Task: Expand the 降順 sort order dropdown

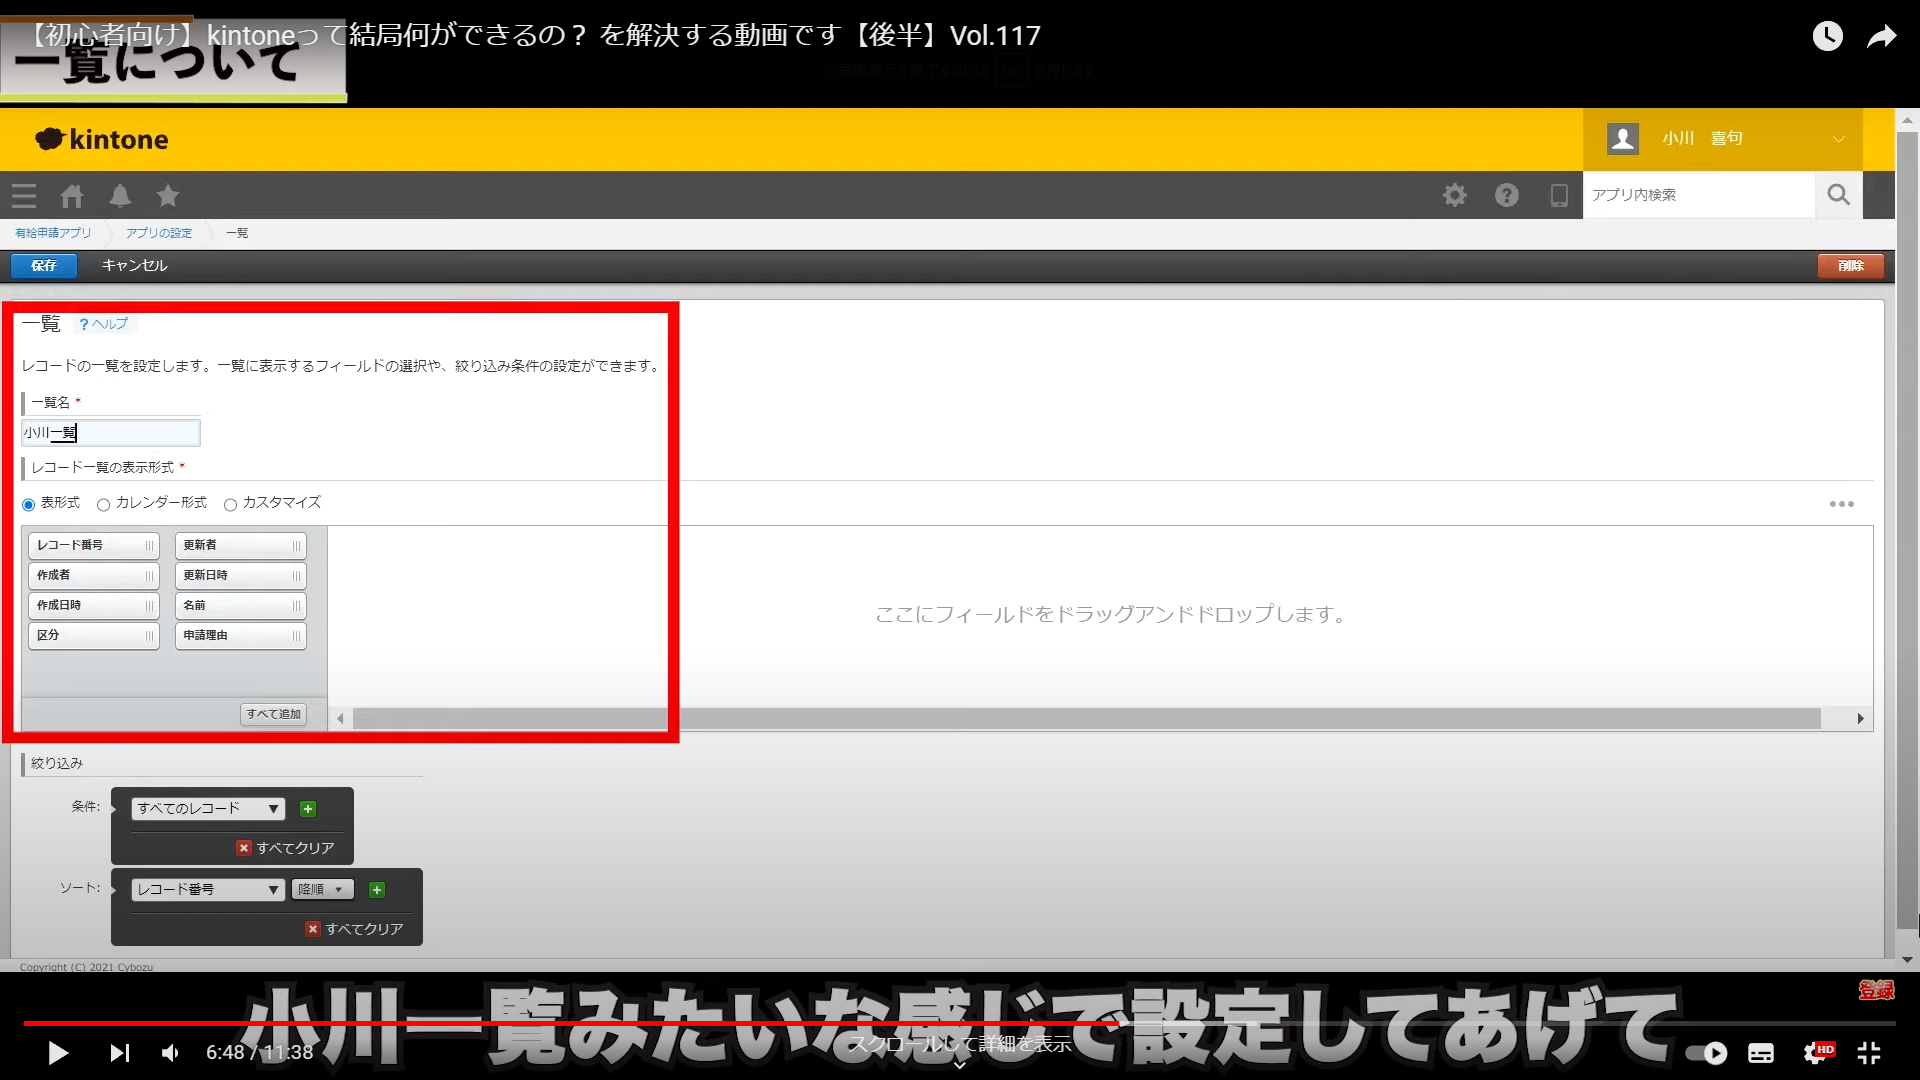Action: pyautogui.click(x=322, y=890)
